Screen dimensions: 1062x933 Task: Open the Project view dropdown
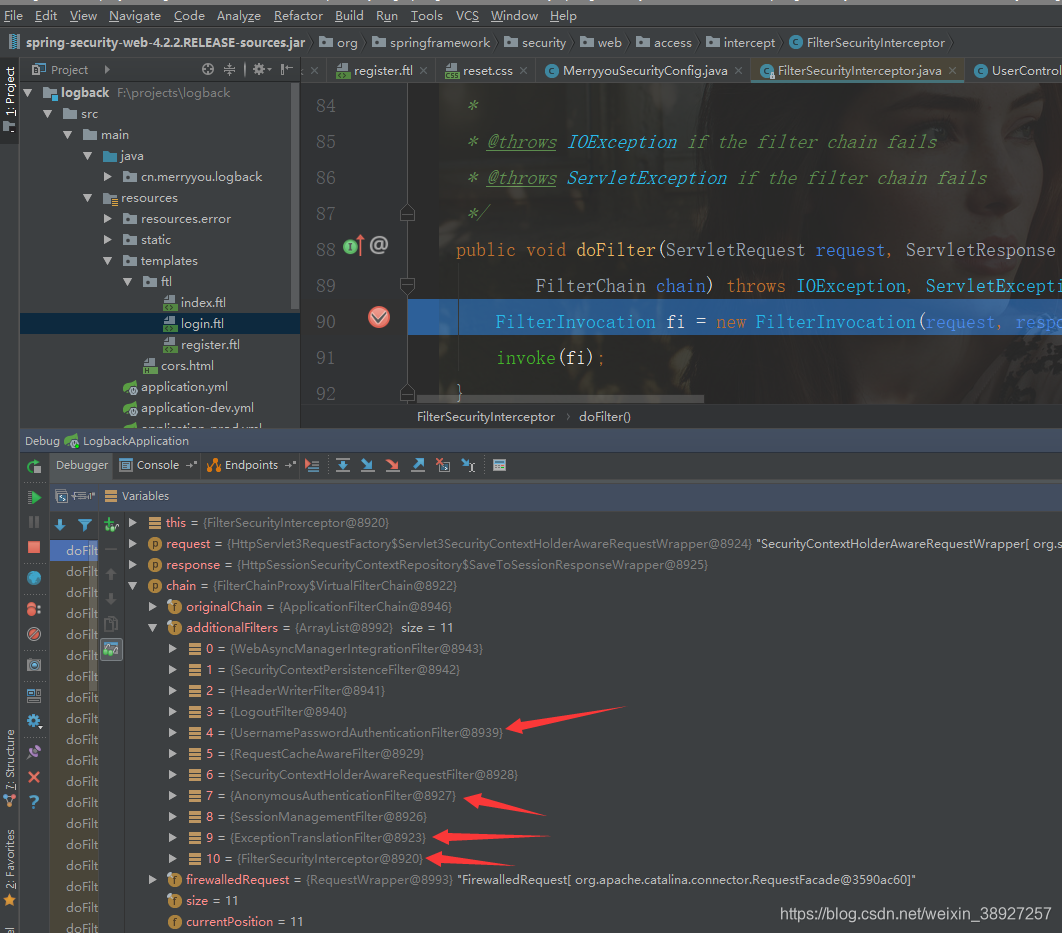pyautogui.click(x=107, y=69)
